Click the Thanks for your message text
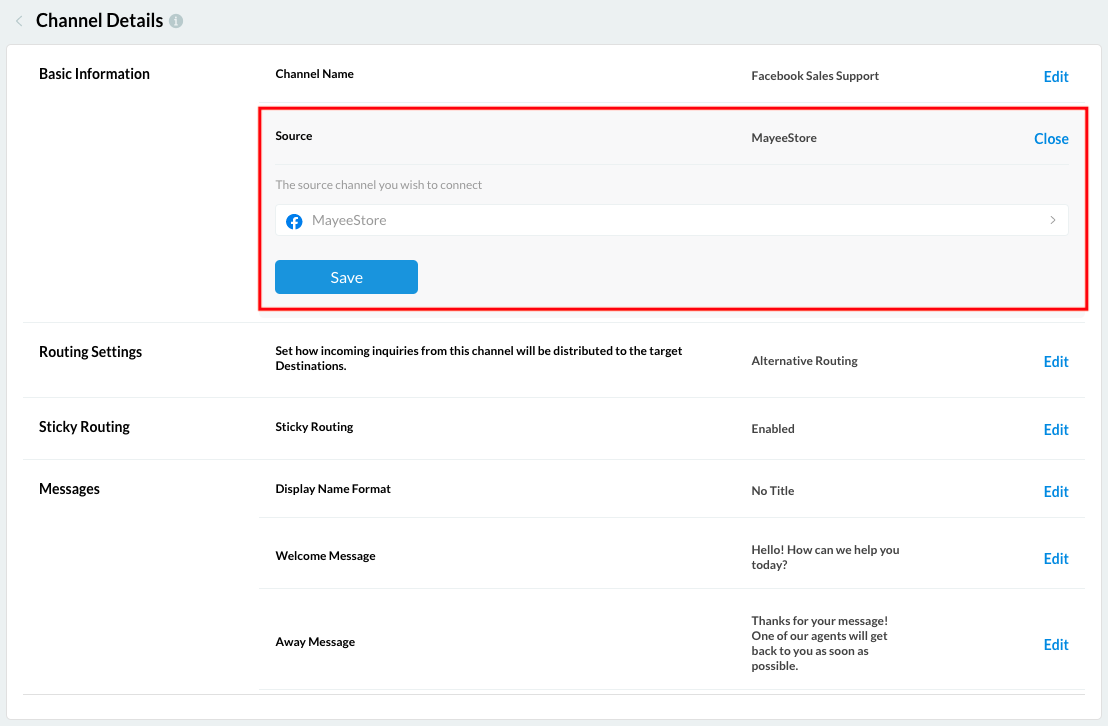 (x=820, y=643)
